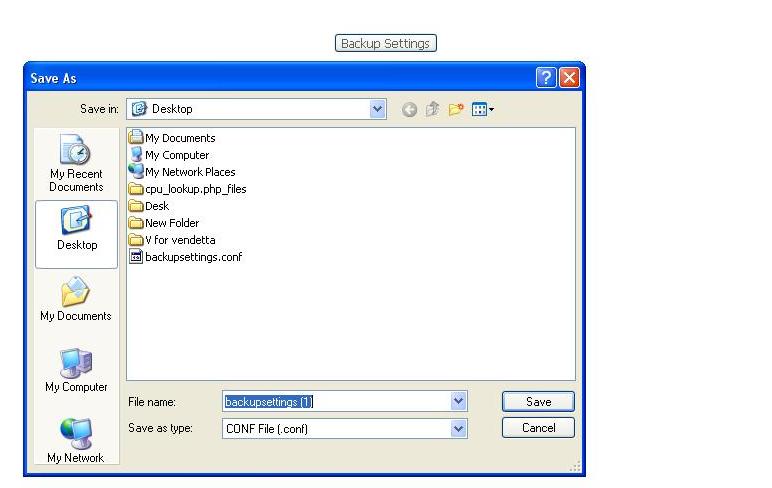Select My Network Places in file list
772x488 pixels.
[182, 172]
